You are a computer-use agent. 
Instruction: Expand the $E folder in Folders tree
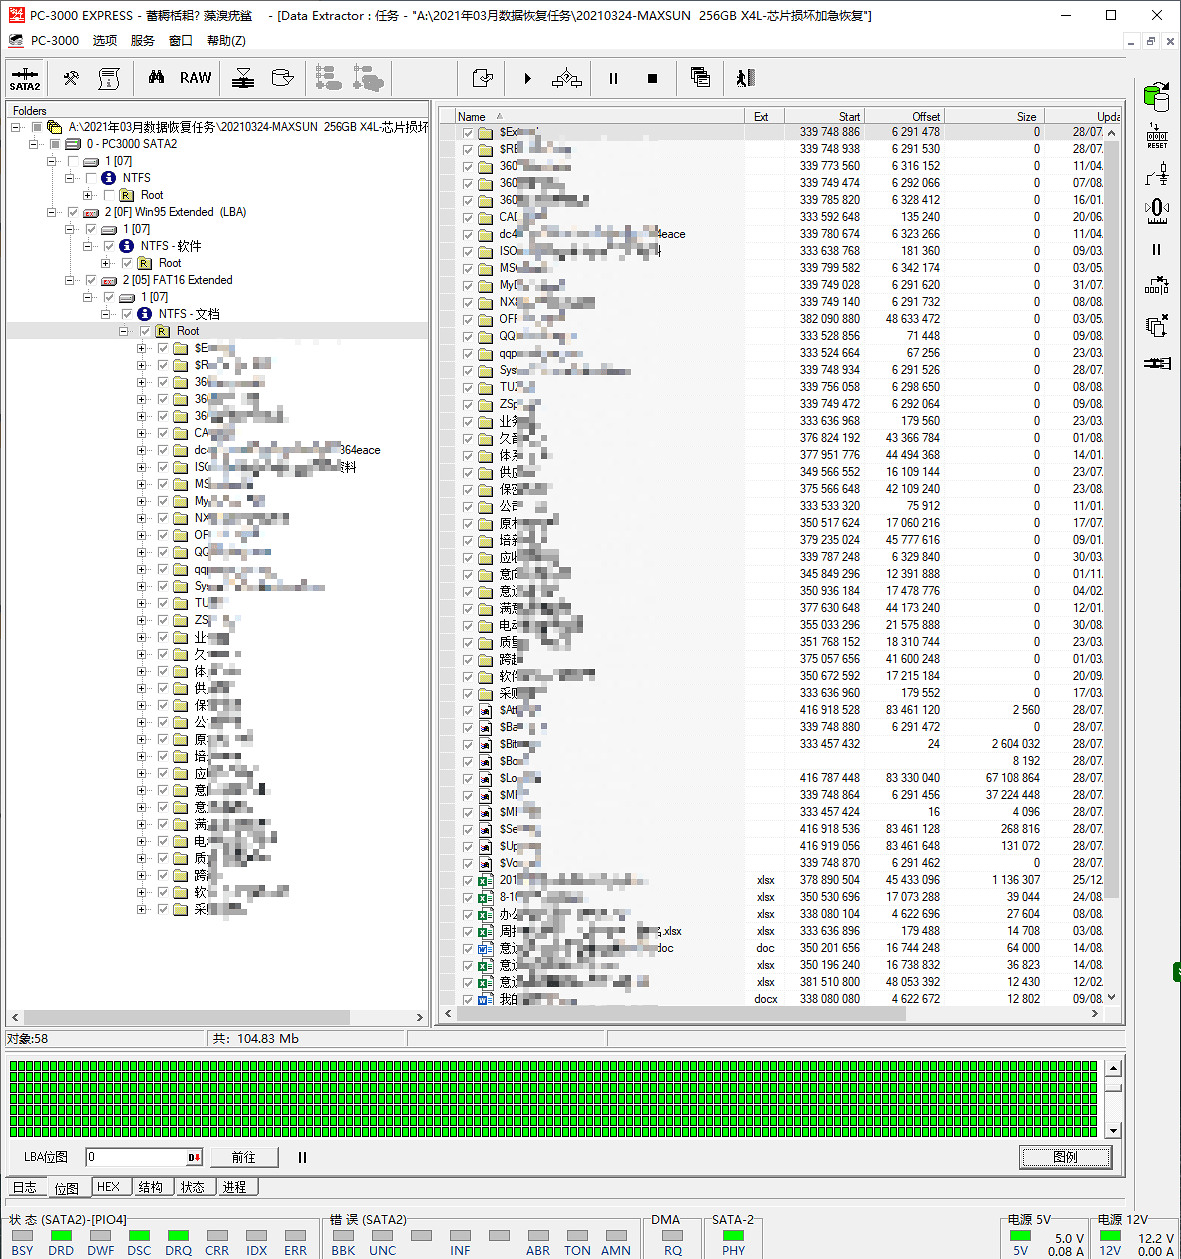pyautogui.click(x=142, y=348)
